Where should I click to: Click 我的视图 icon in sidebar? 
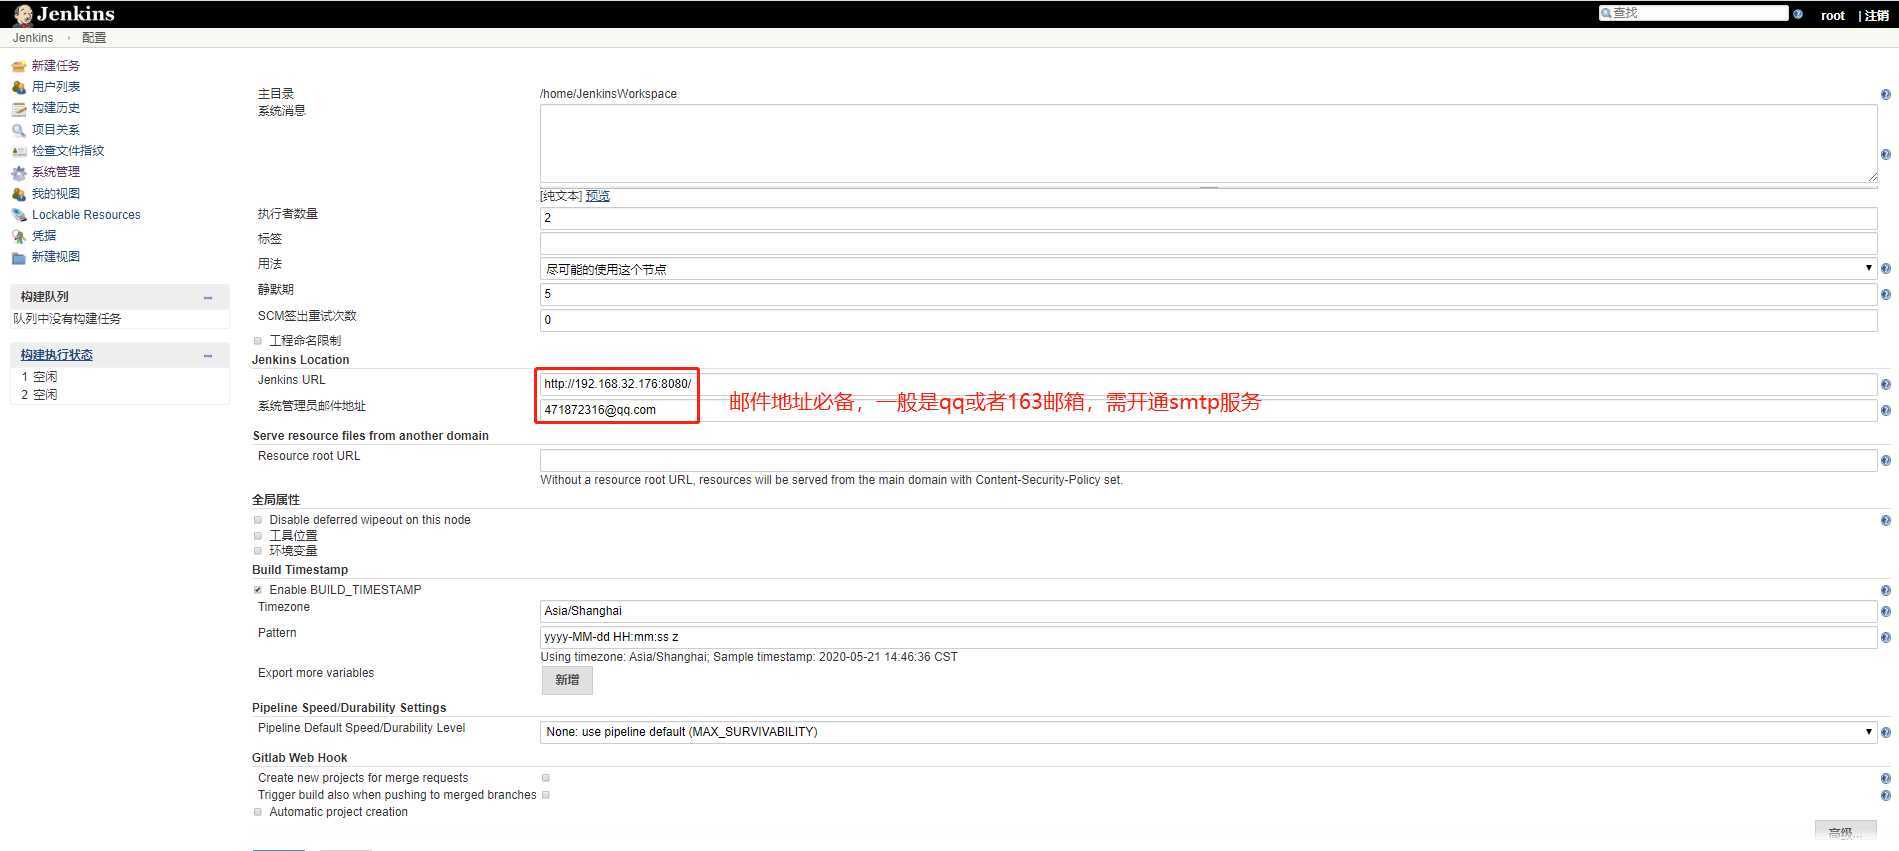click(x=19, y=194)
